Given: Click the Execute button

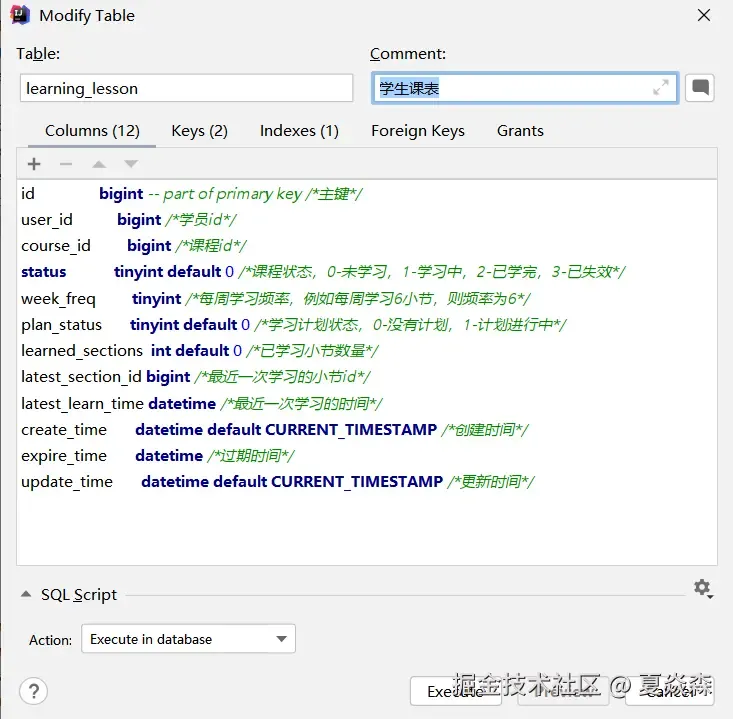Looking at the screenshot, I should click(456, 691).
